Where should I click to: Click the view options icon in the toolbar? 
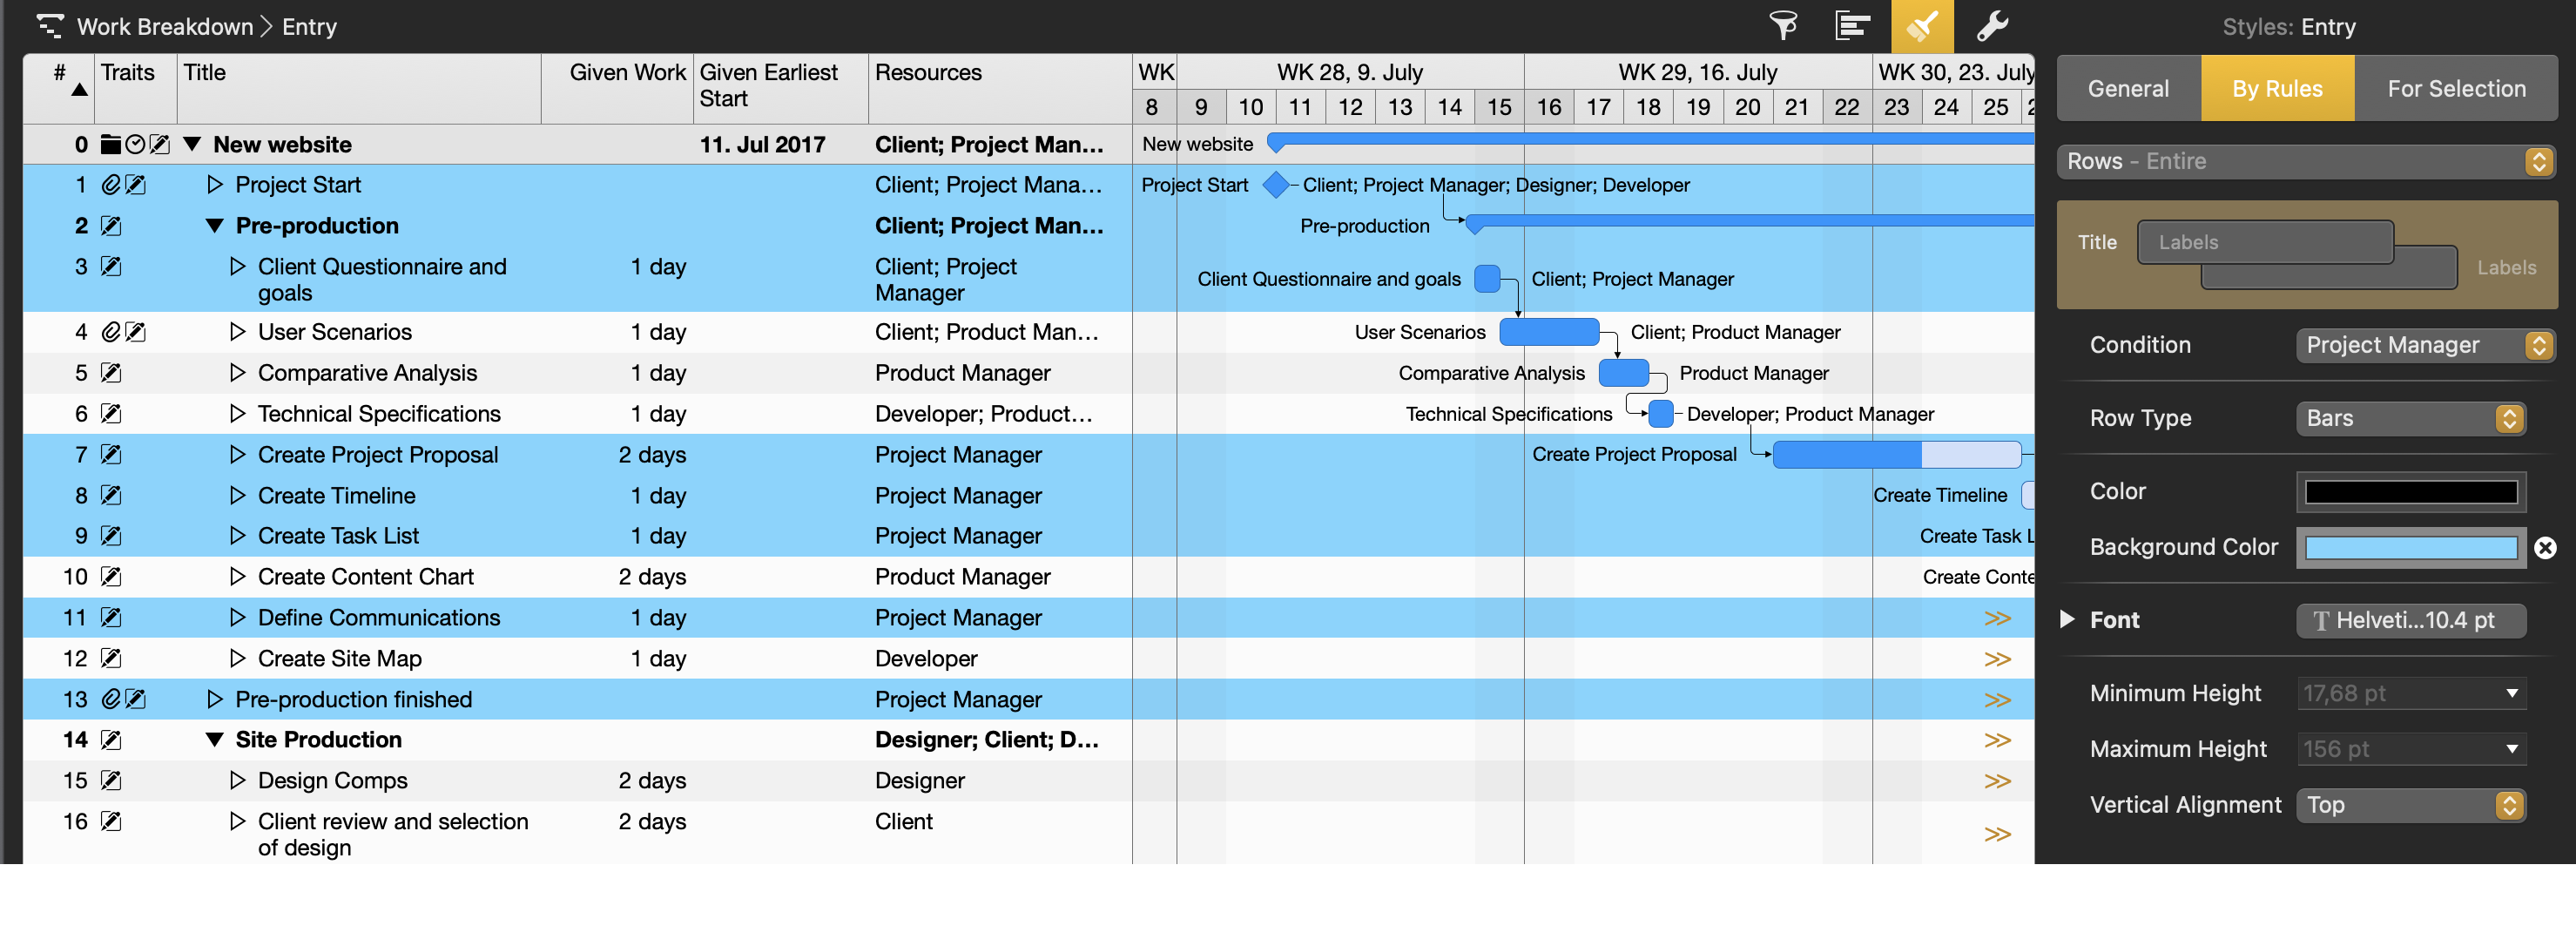point(1853,26)
